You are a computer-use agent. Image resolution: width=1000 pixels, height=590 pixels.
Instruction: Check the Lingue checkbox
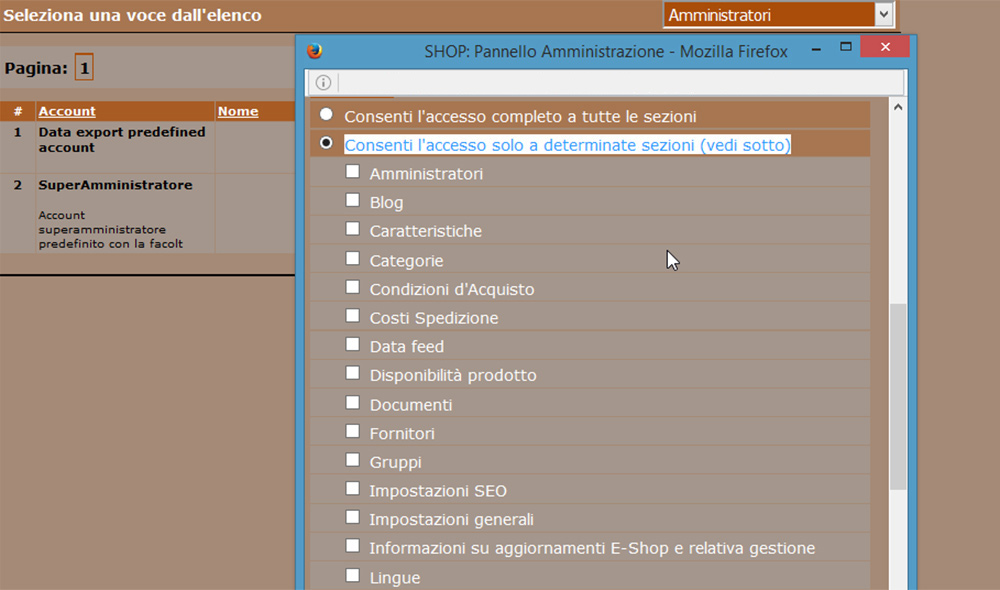[x=353, y=575]
